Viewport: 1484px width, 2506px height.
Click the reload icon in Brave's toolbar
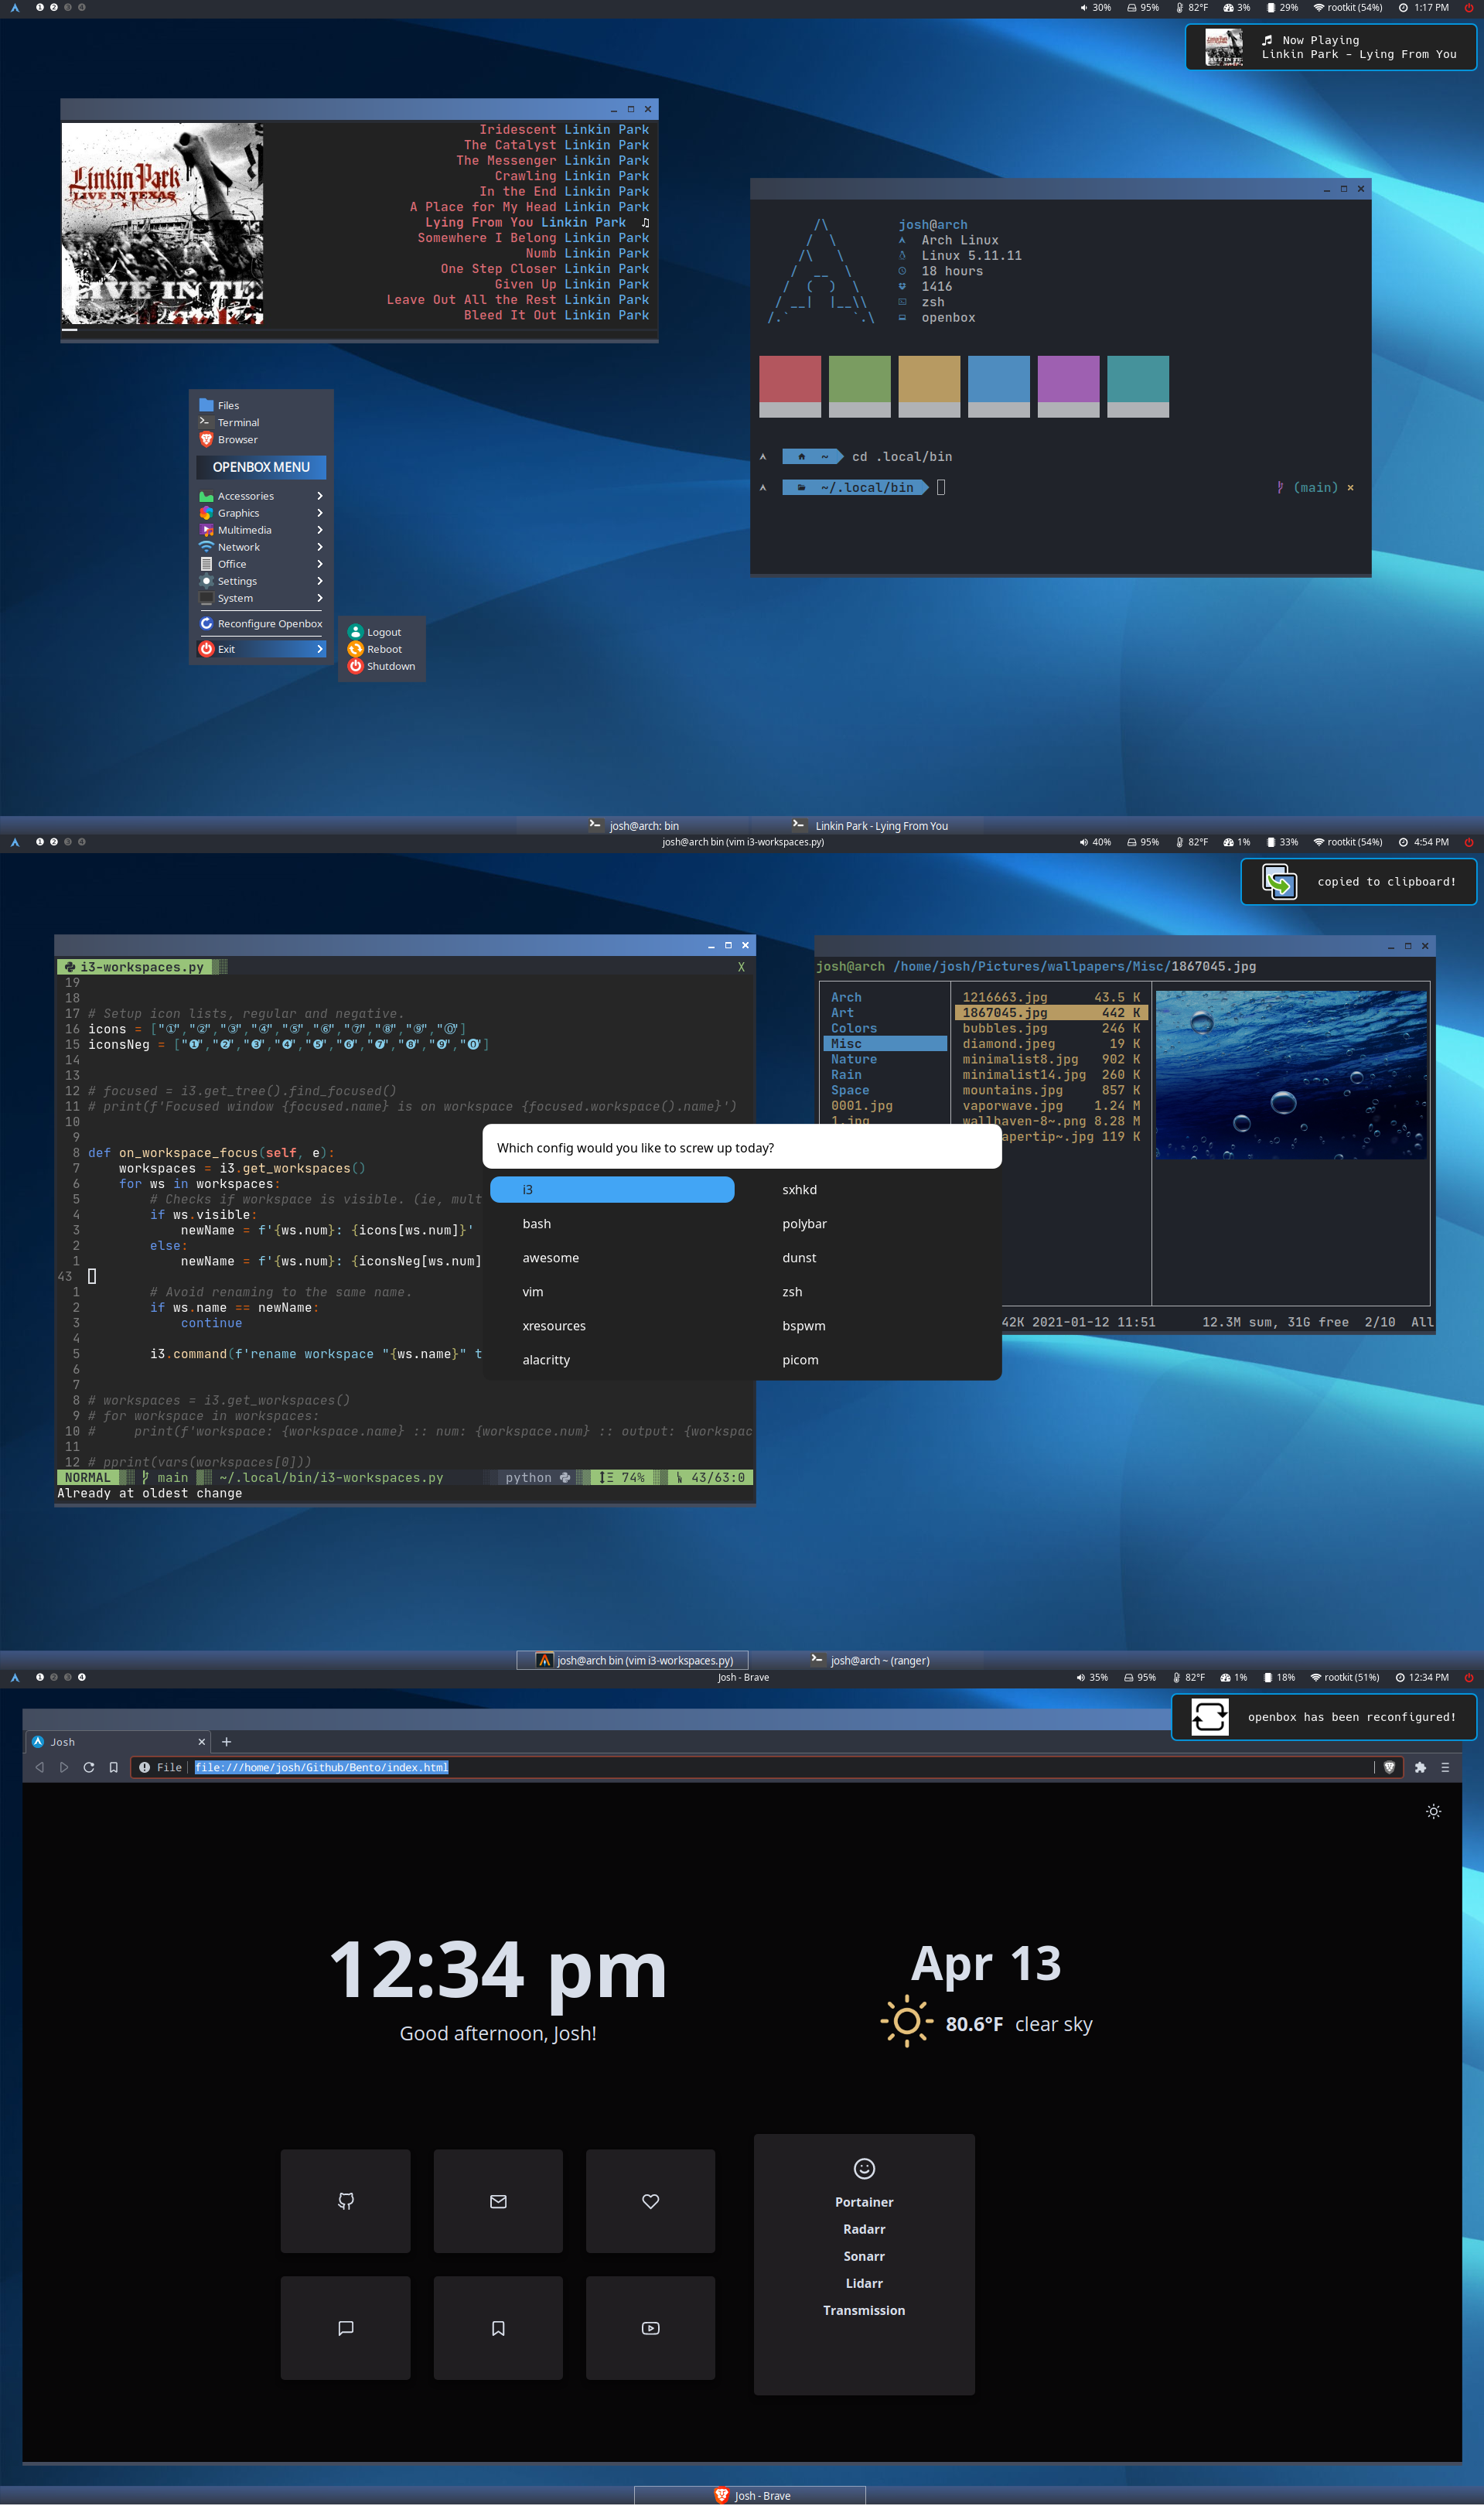pyautogui.click(x=88, y=1767)
